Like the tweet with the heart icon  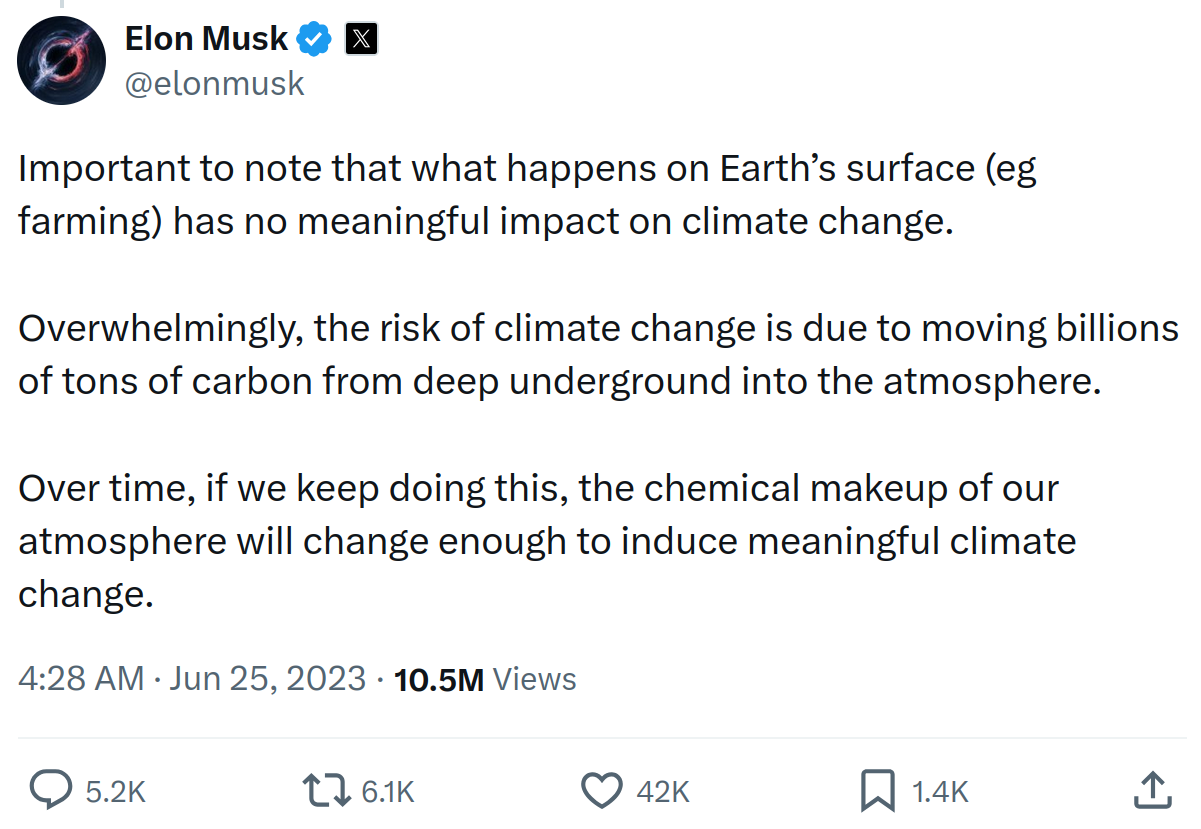[602, 791]
